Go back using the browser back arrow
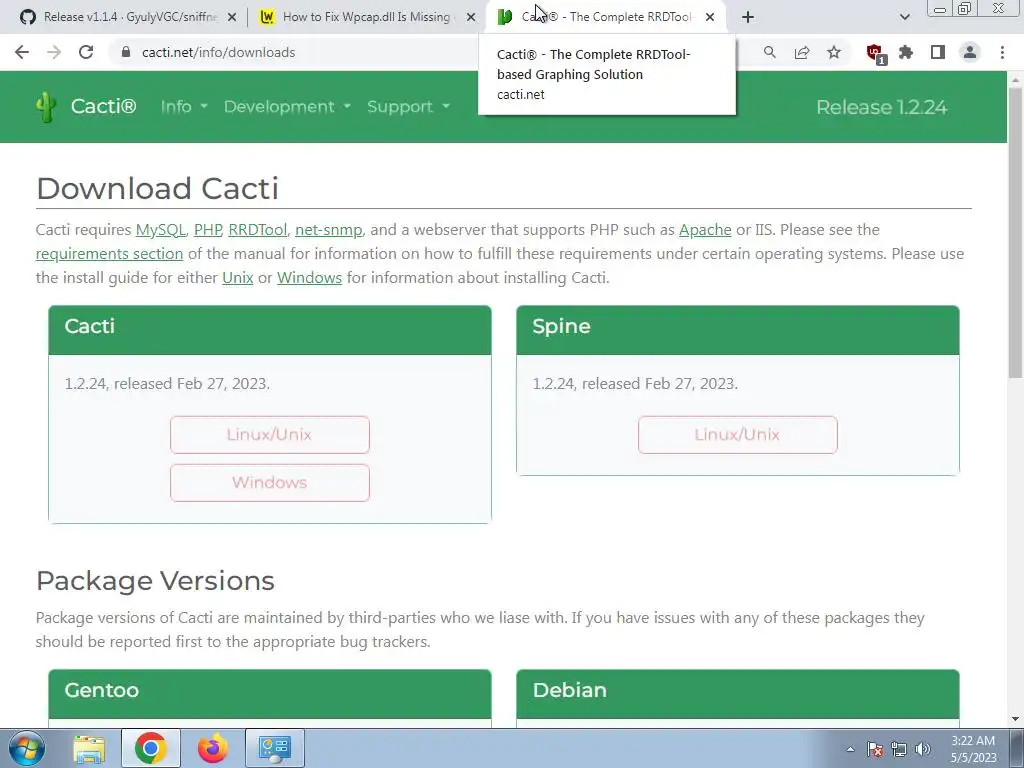The width and height of the screenshot is (1024, 768). tap(22, 52)
